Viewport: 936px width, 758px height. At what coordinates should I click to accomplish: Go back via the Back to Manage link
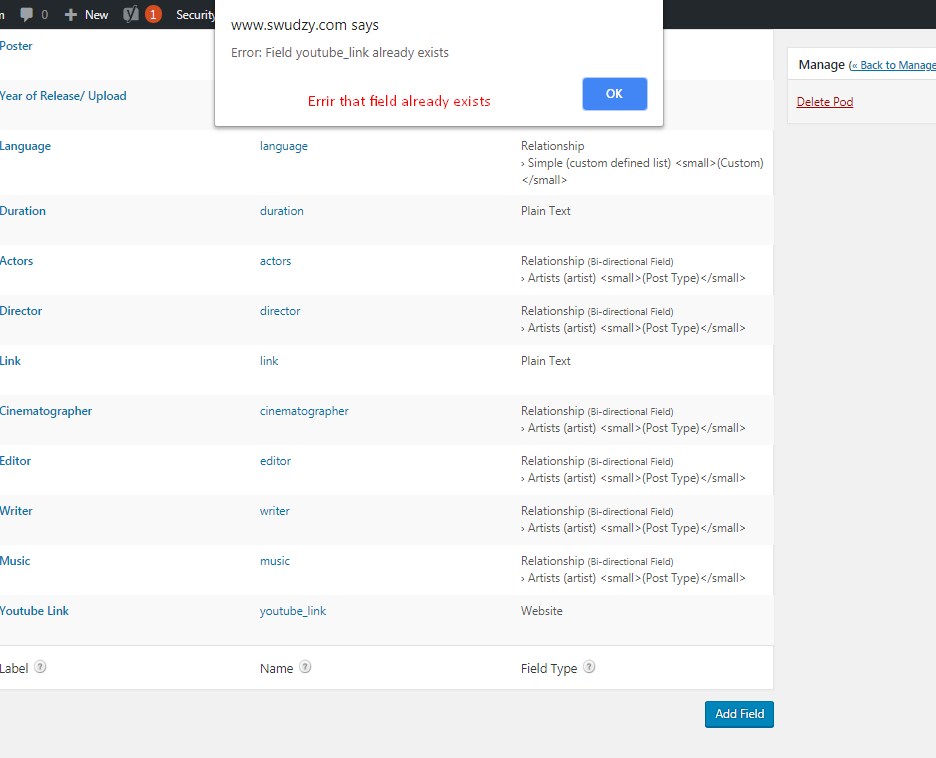coord(894,63)
